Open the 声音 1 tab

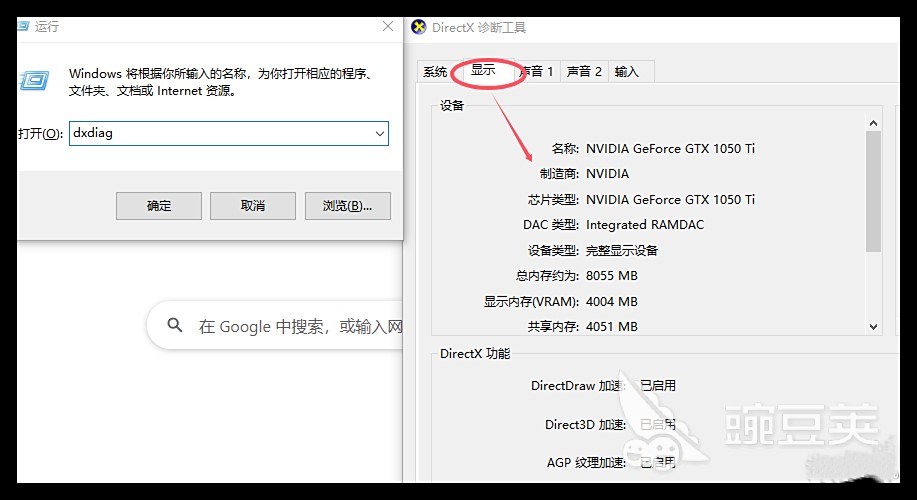click(538, 72)
